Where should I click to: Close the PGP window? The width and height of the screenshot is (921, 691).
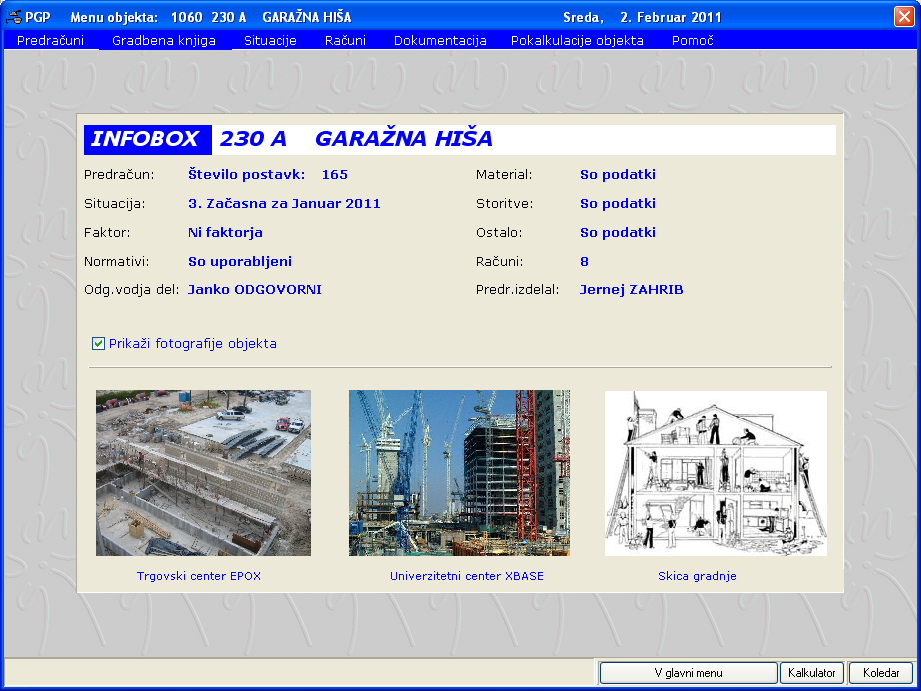(903, 17)
